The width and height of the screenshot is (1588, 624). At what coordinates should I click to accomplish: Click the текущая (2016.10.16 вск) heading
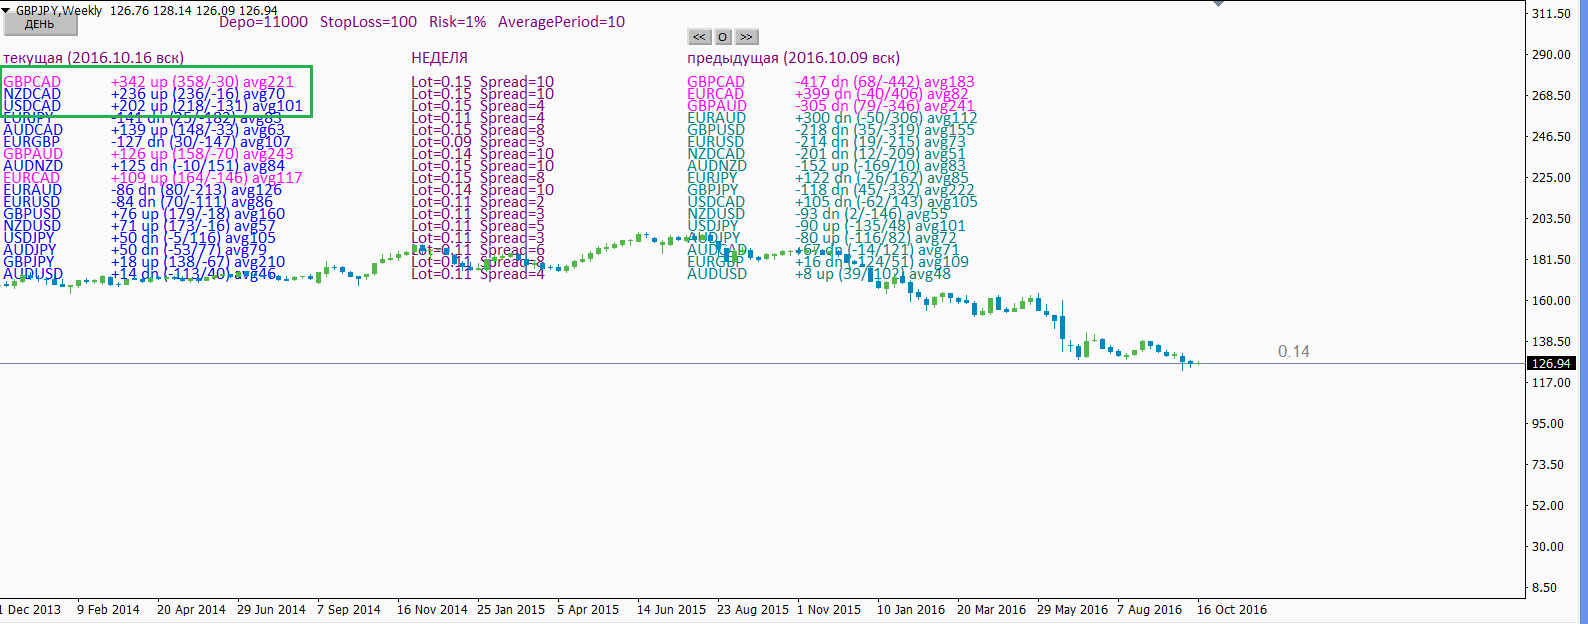tap(93, 58)
